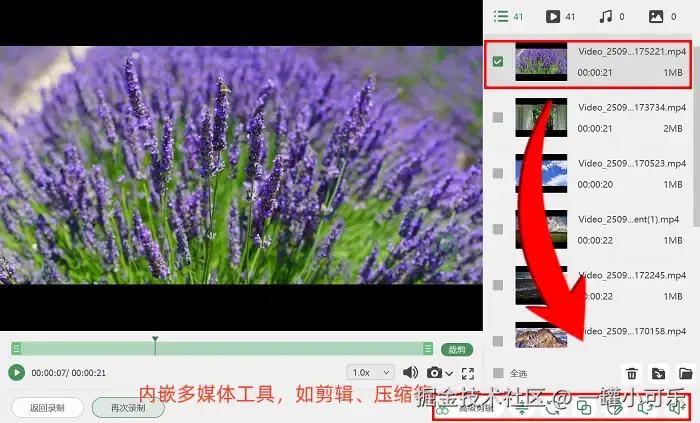
Task: Click the timeline playhead marker
Action: tap(155, 340)
